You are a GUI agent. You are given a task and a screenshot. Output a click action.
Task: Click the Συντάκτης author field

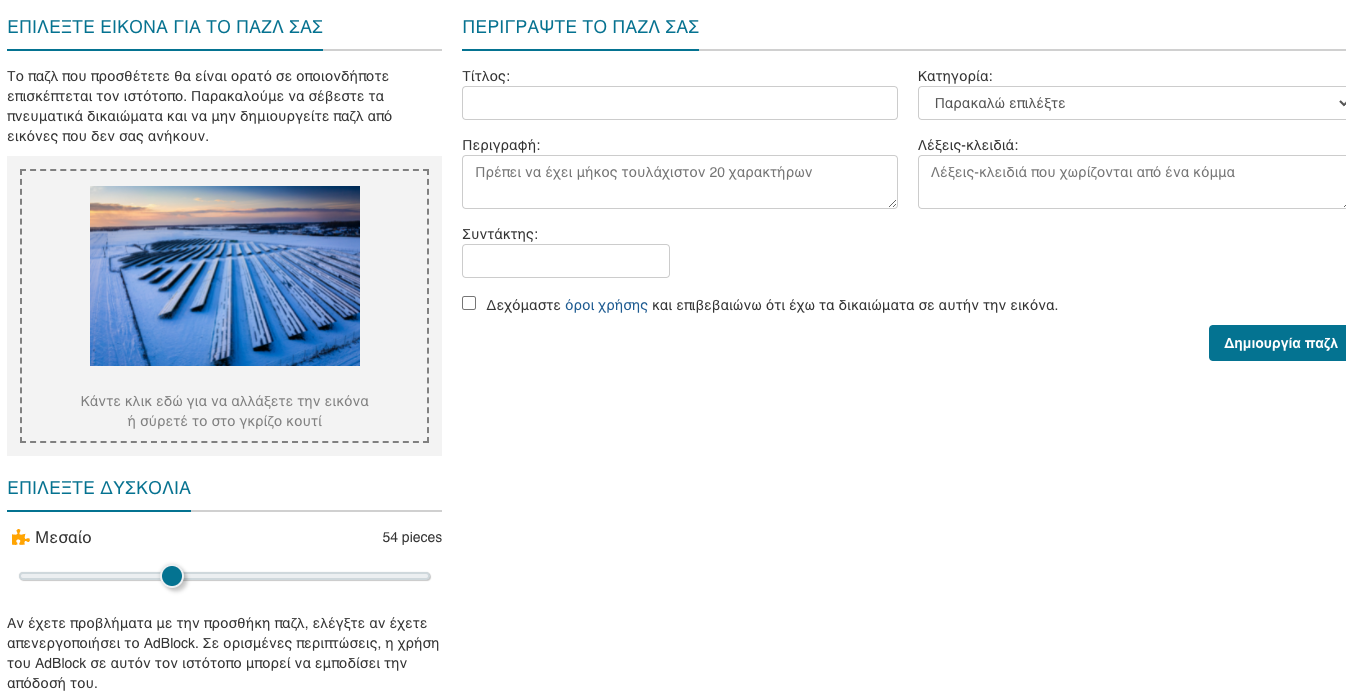[x=566, y=261]
